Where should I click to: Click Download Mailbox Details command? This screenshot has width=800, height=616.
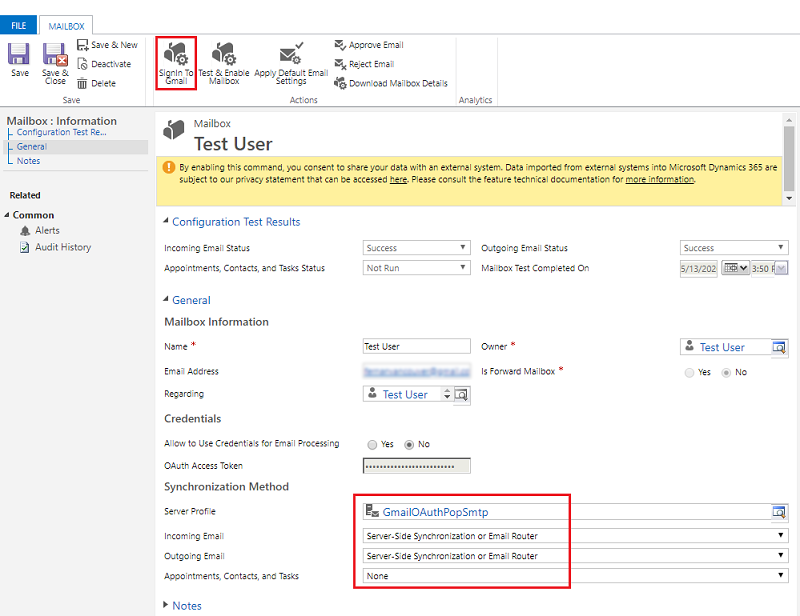(x=391, y=83)
